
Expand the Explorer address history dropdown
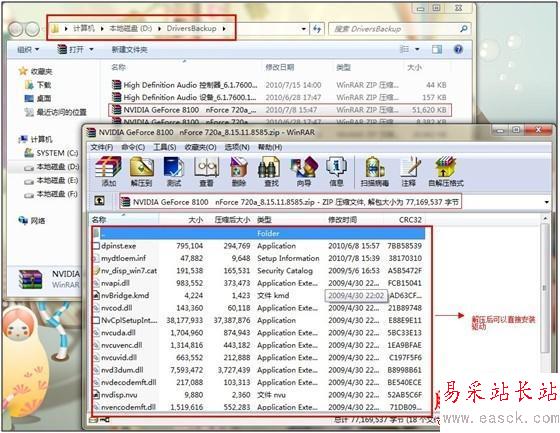tap(304, 29)
